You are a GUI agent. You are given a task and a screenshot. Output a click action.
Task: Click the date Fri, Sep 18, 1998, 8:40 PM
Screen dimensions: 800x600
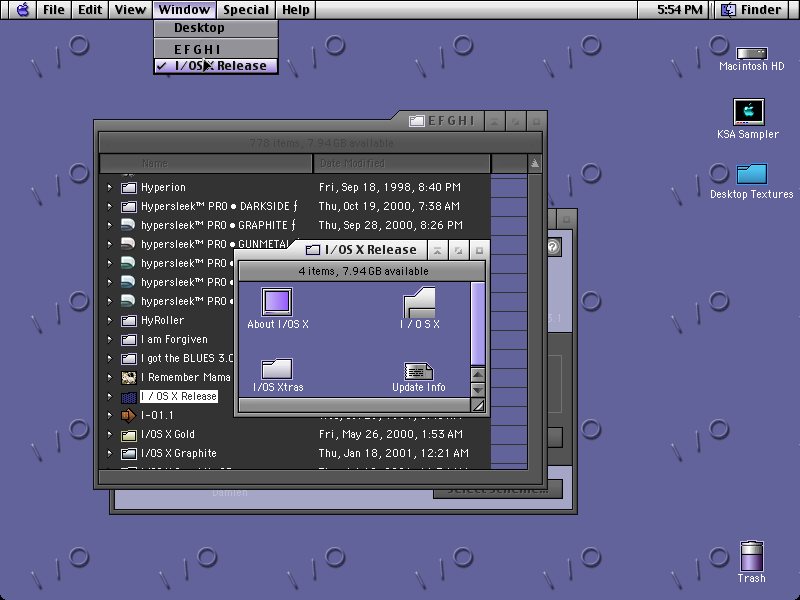coord(390,188)
